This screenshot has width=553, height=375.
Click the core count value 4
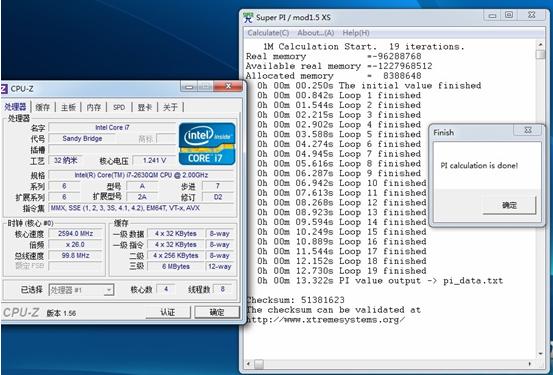tap(165, 290)
